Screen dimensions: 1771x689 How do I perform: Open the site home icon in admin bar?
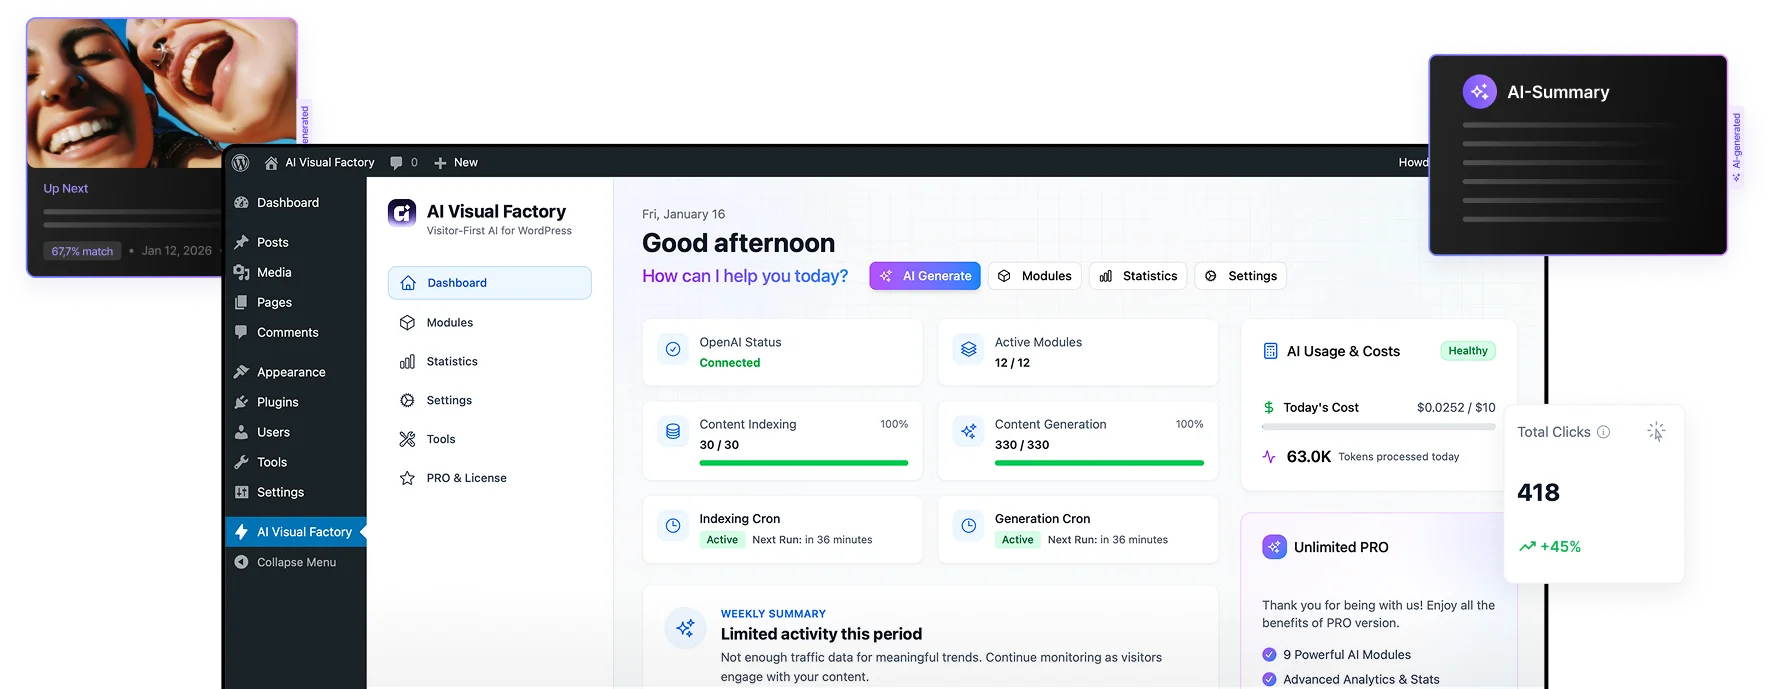tap(271, 163)
